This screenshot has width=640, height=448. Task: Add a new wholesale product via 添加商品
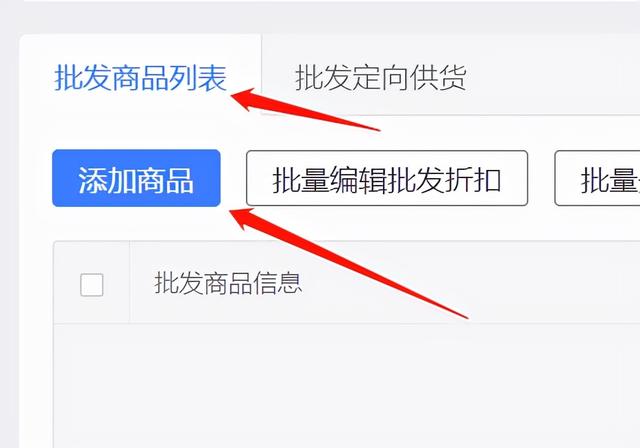[136, 178]
